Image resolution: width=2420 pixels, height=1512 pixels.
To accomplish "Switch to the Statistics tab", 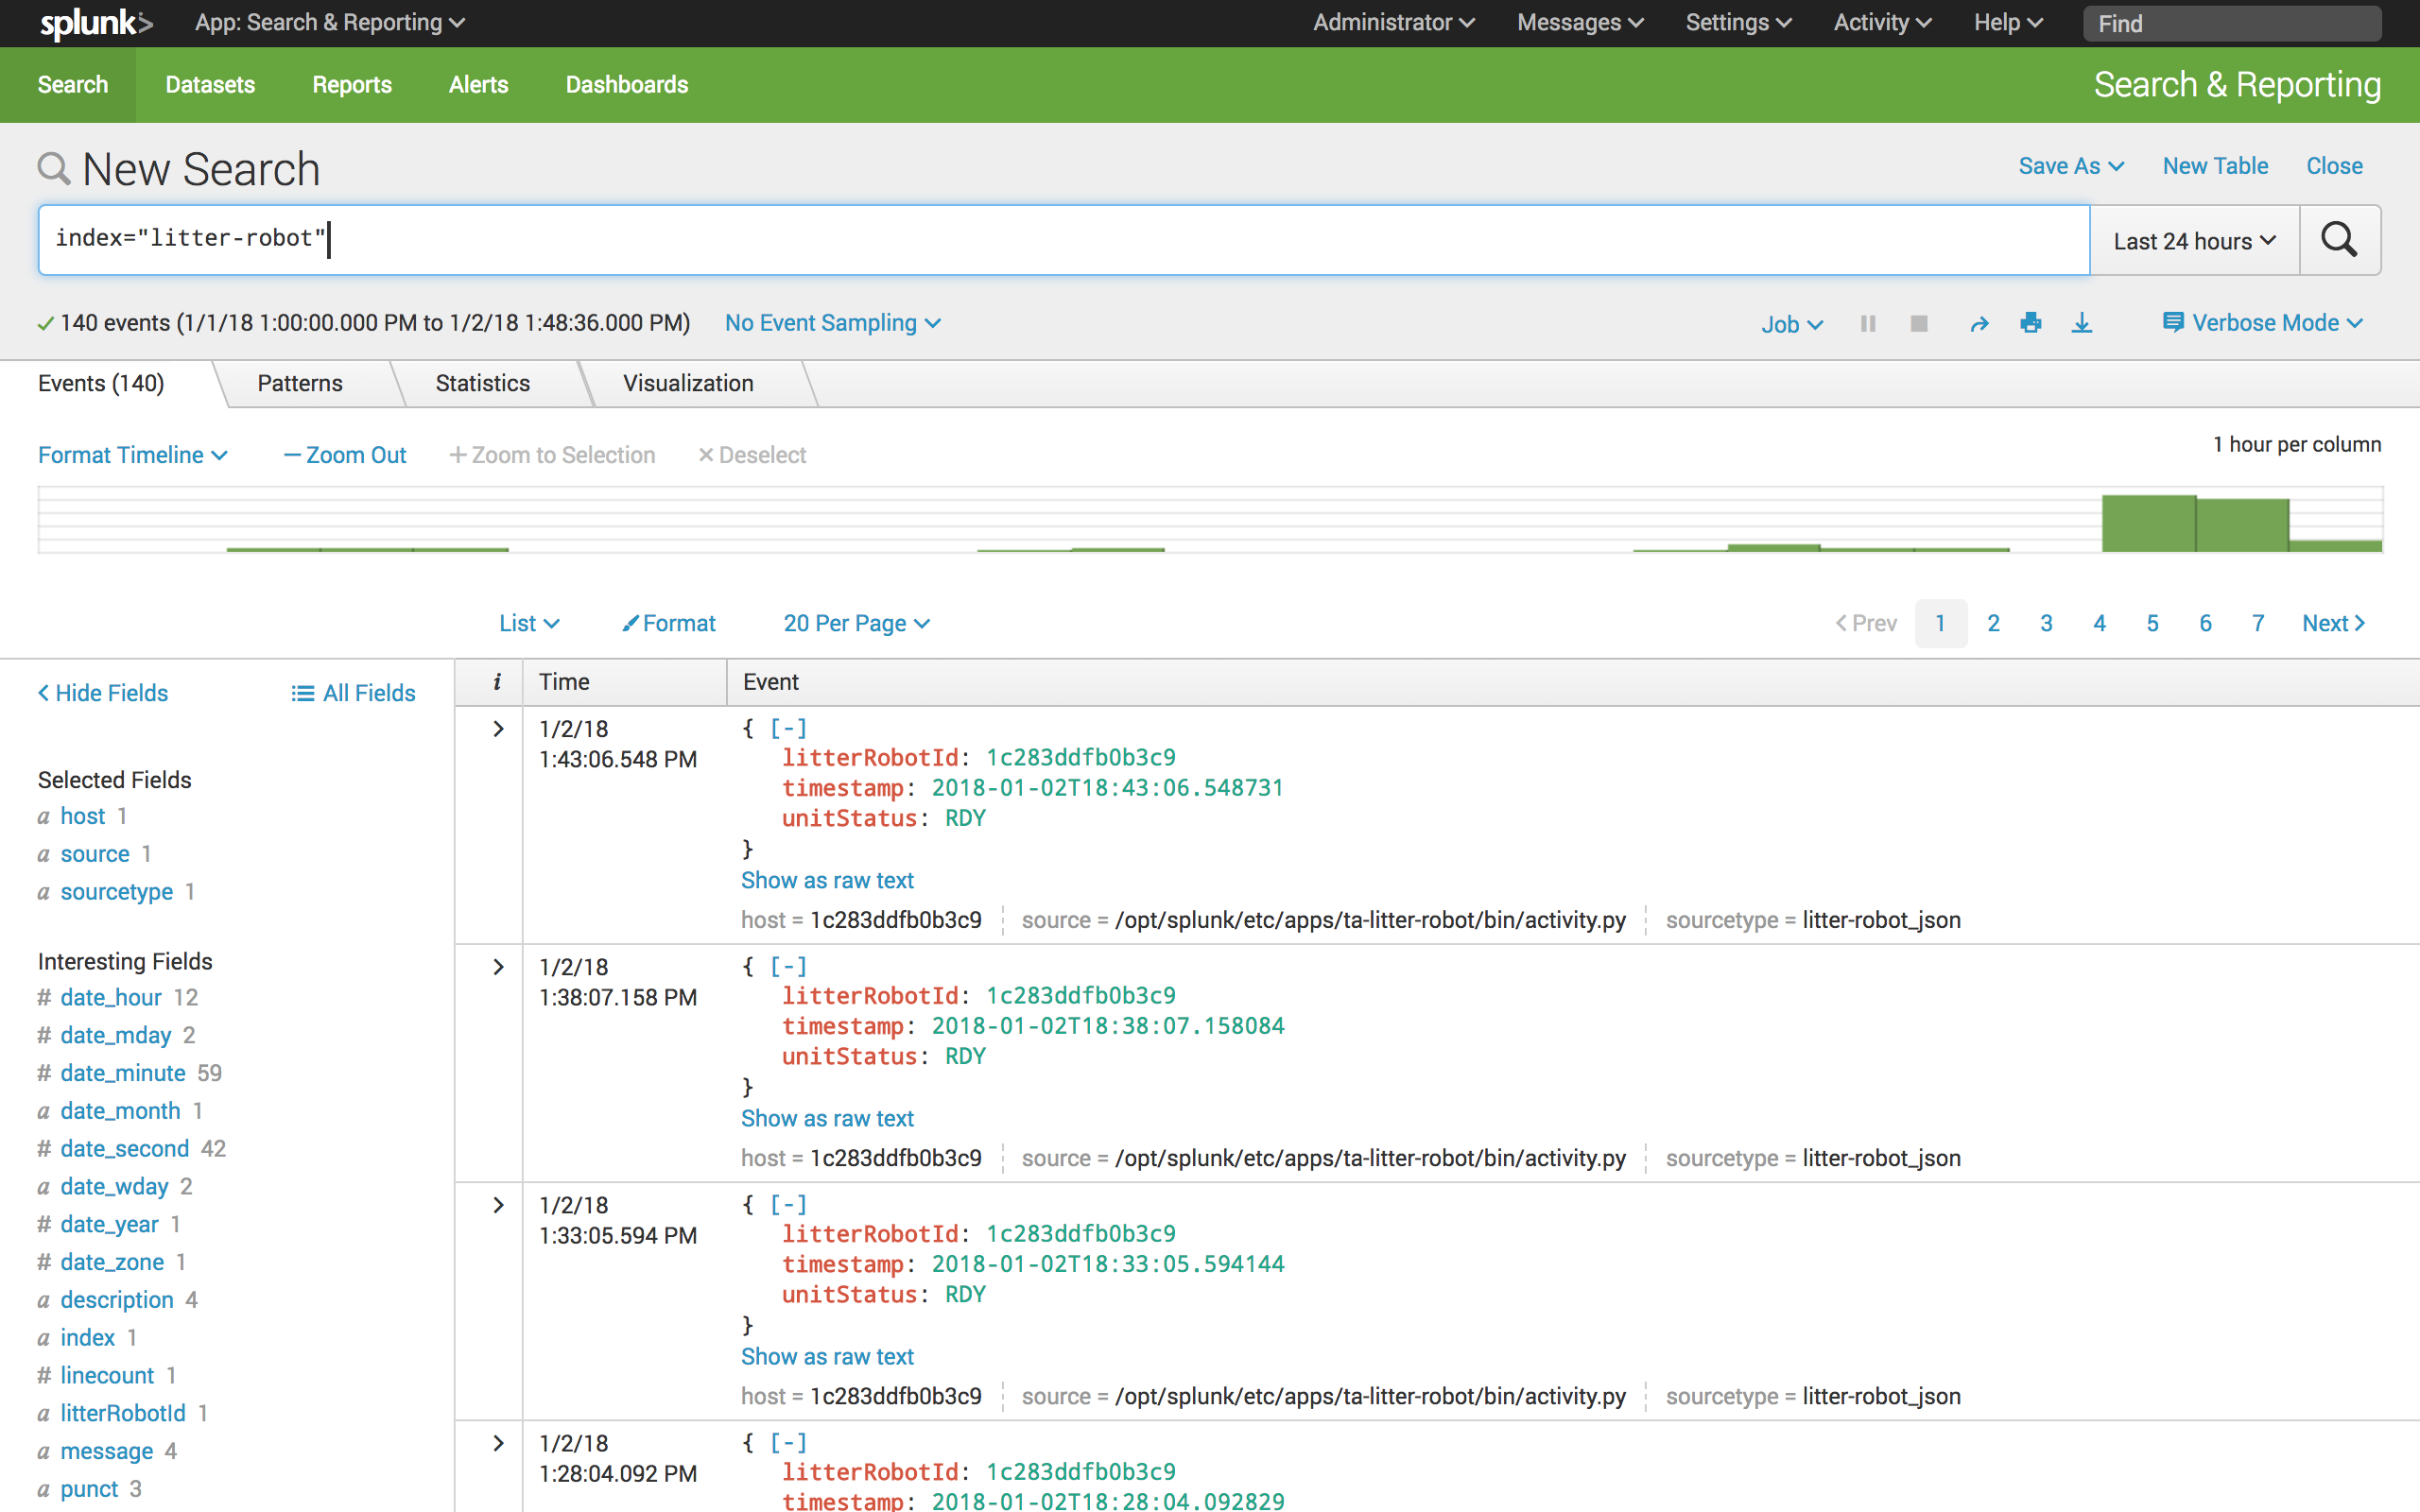I will coord(483,383).
